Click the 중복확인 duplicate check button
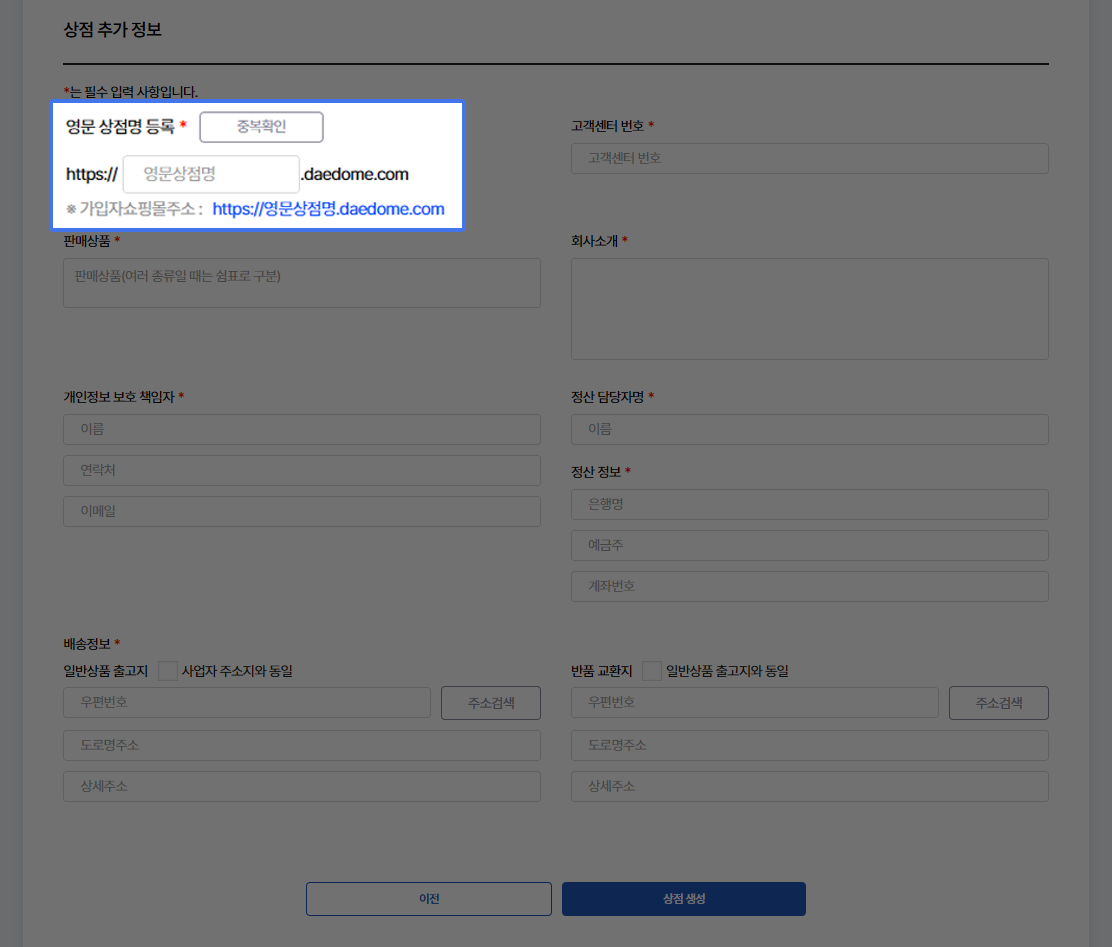 [x=261, y=127]
